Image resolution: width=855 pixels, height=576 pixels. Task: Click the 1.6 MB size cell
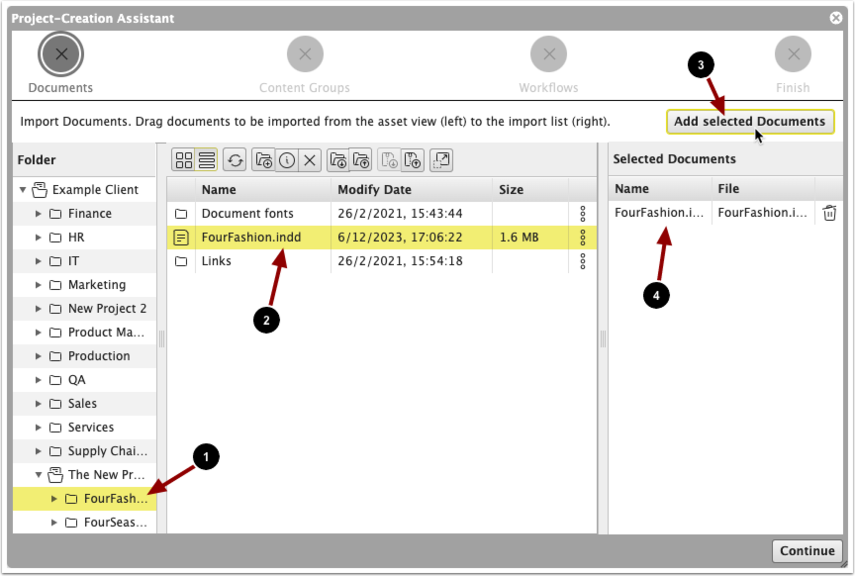519,237
